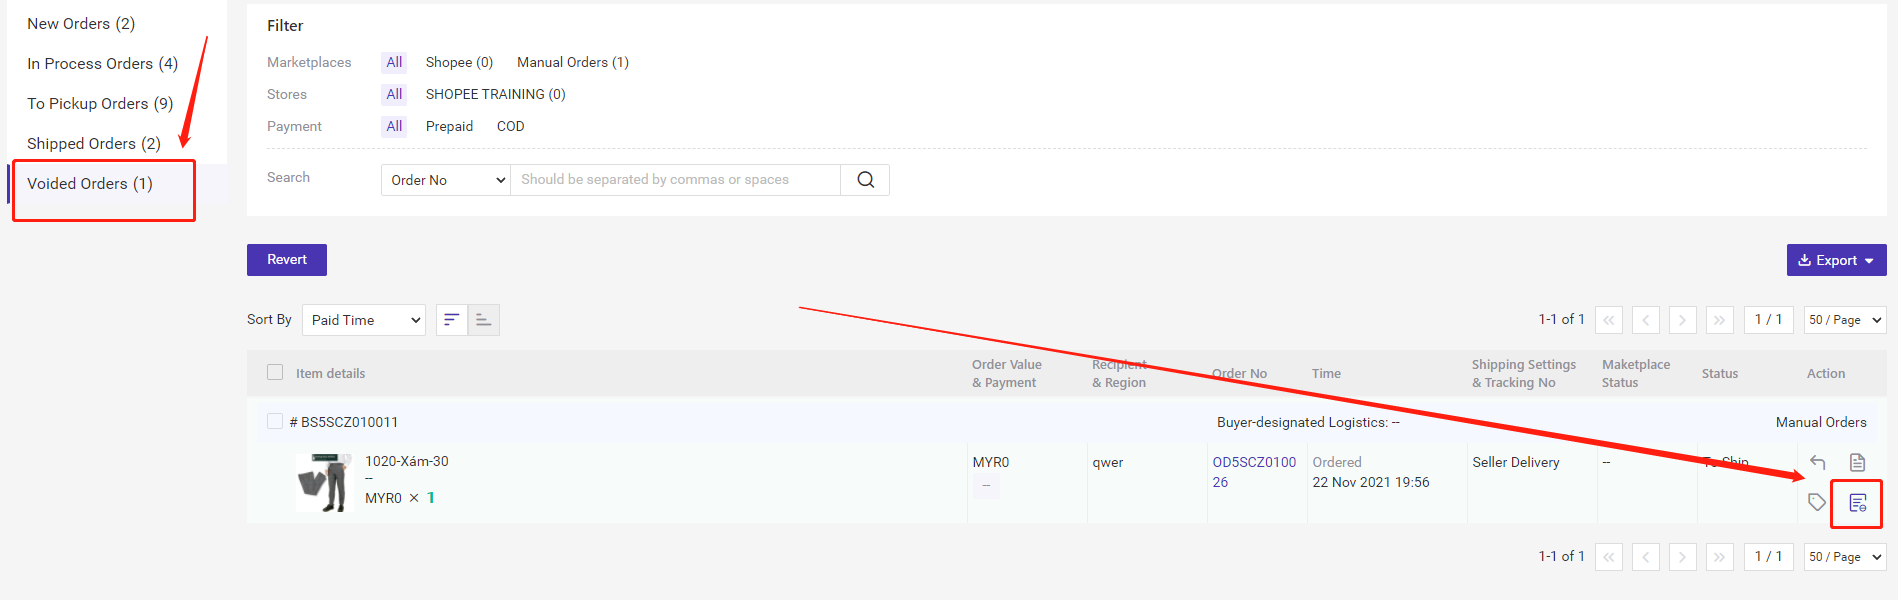The image size is (1898, 600).
Task: Click the order number search input field
Action: (x=675, y=180)
